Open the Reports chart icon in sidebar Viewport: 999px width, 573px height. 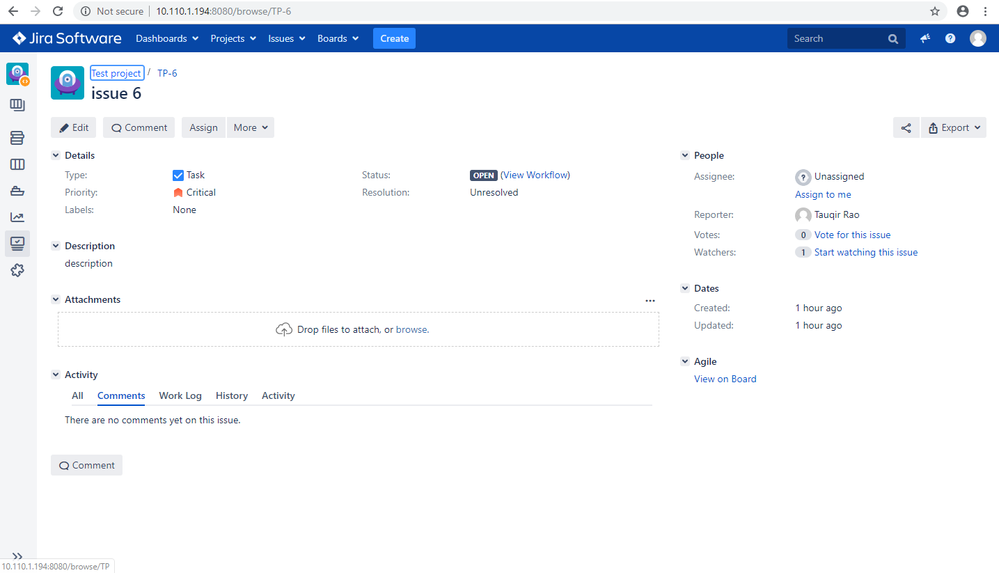17,217
